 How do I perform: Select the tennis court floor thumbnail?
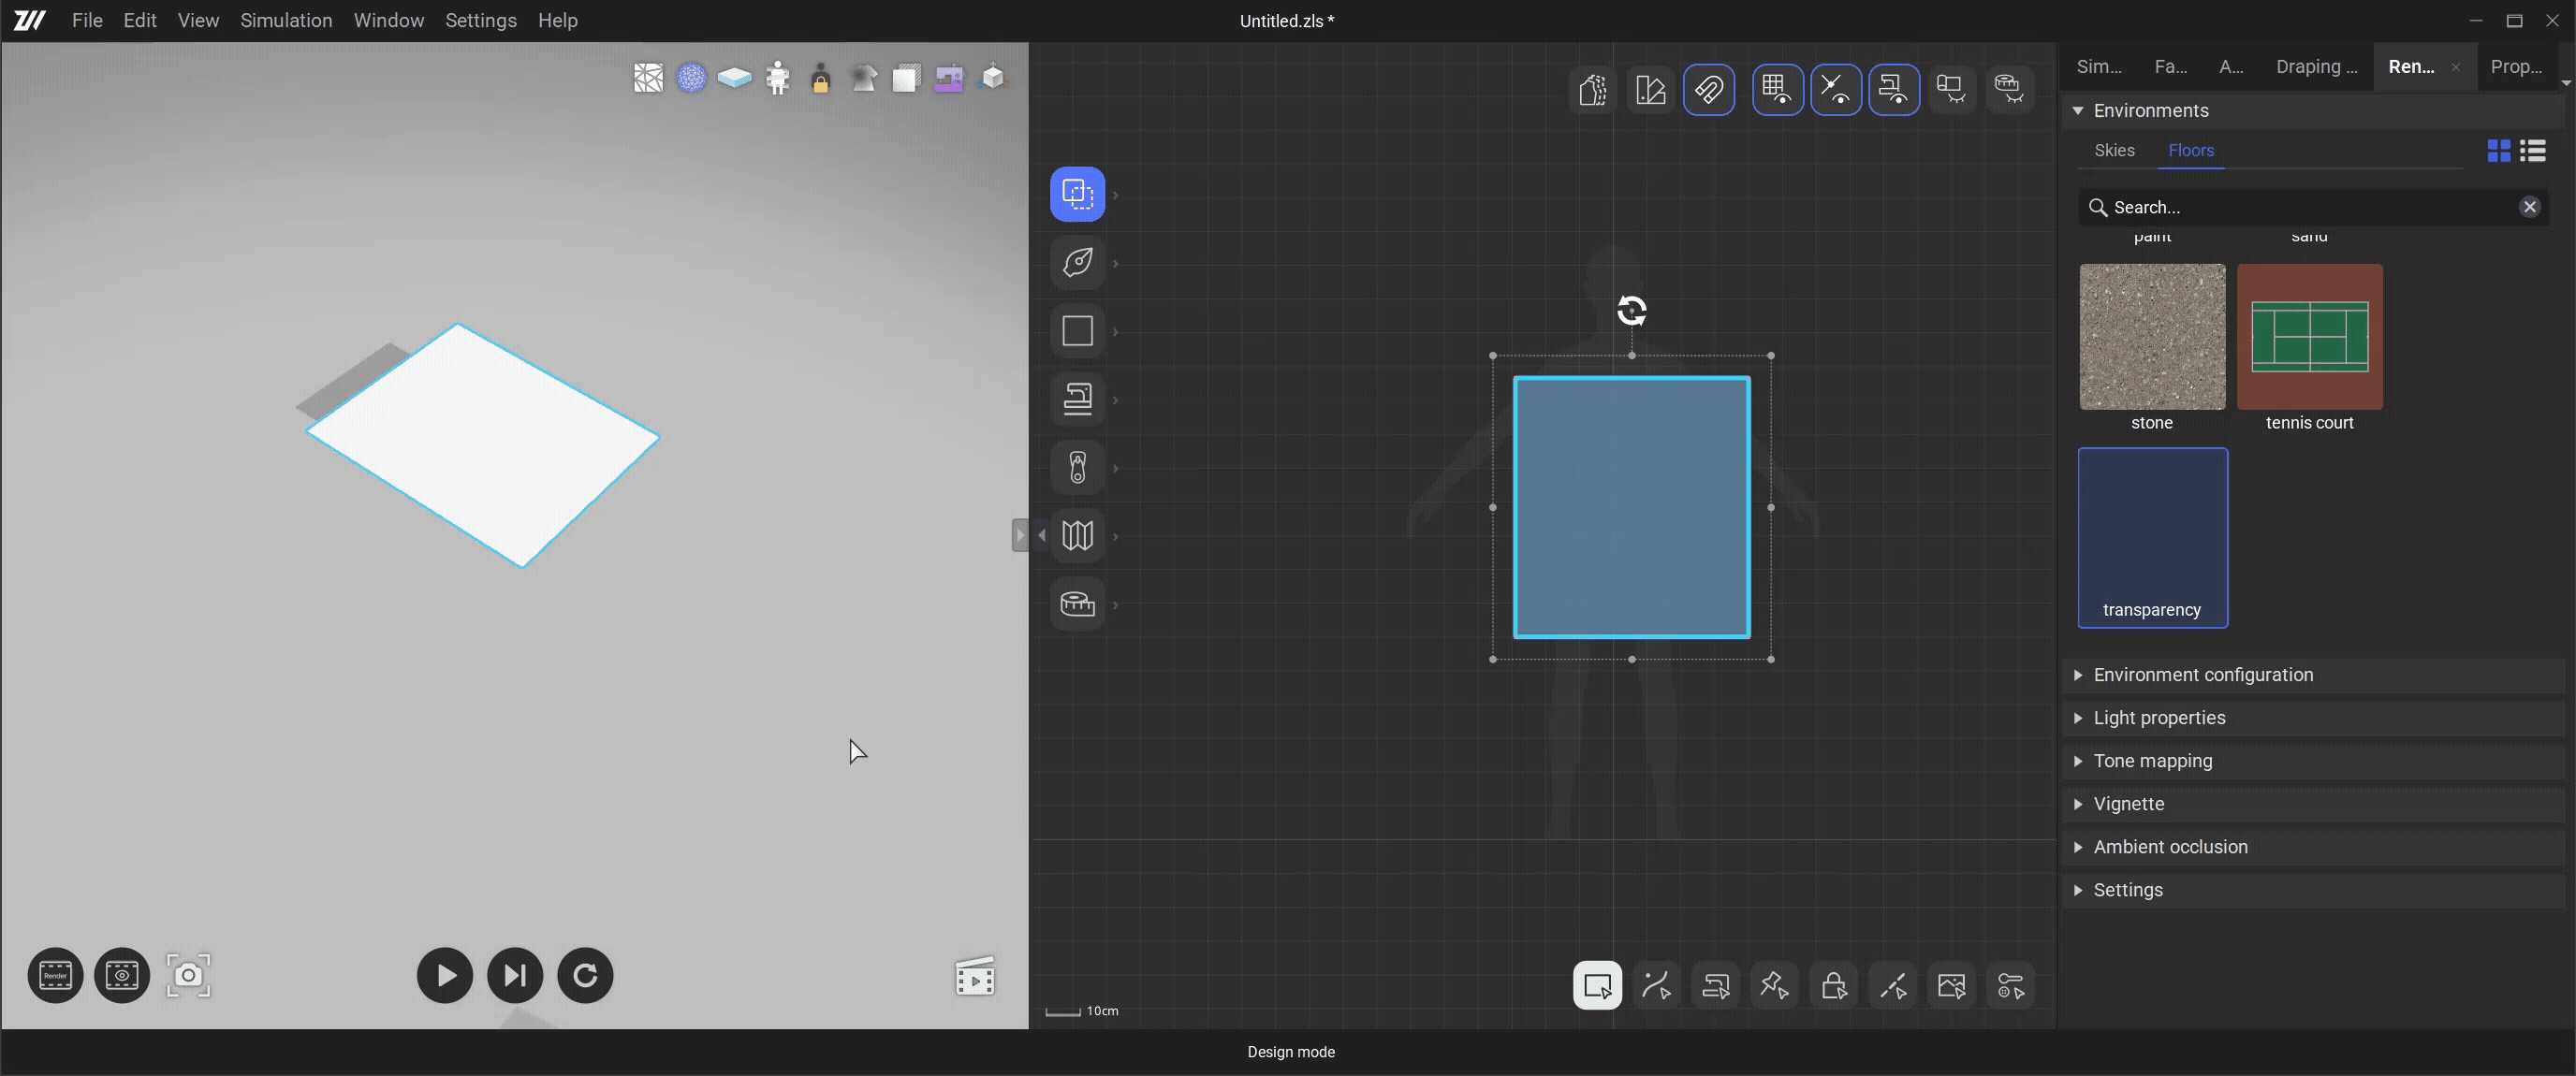pos(2309,337)
